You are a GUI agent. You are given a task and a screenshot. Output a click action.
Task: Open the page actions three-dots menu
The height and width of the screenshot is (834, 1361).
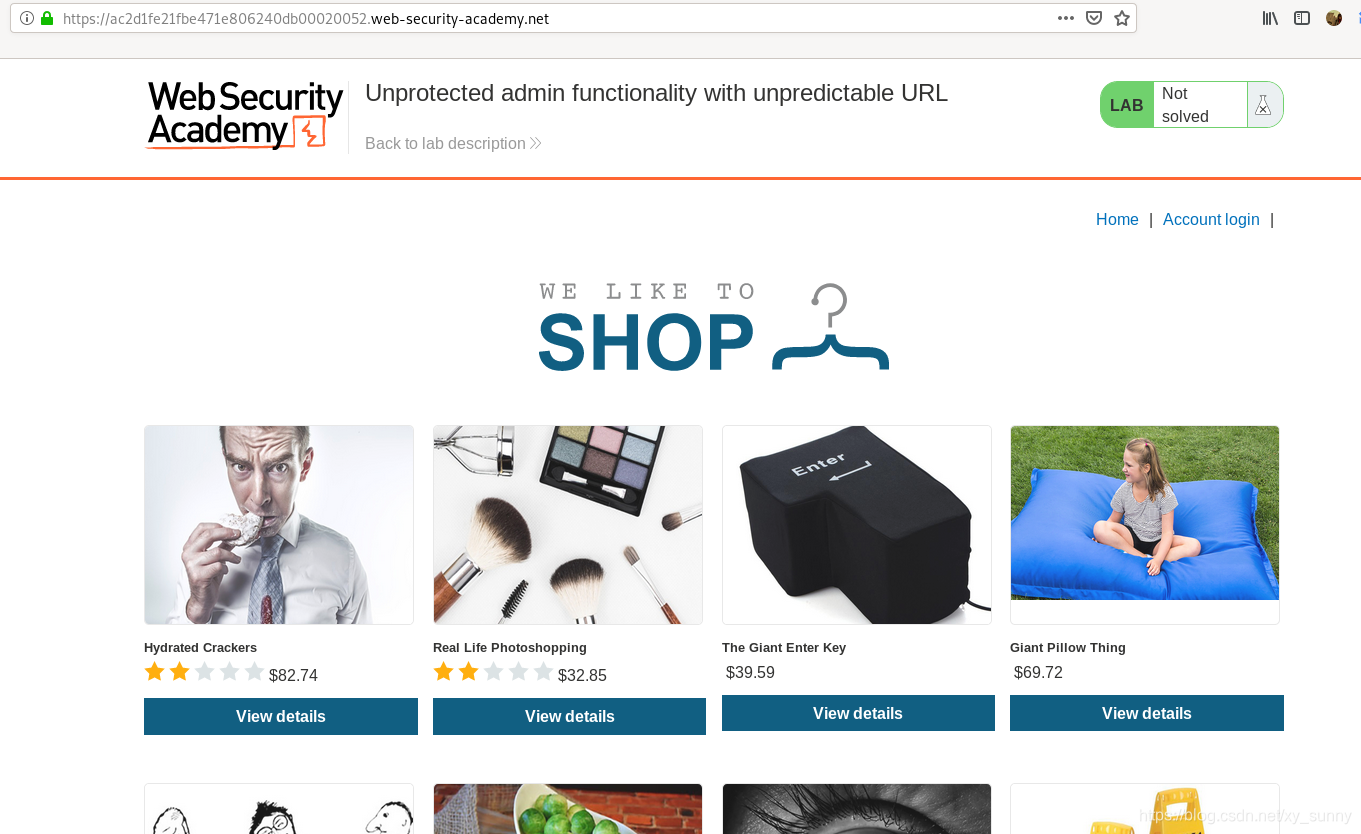pos(1066,18)
